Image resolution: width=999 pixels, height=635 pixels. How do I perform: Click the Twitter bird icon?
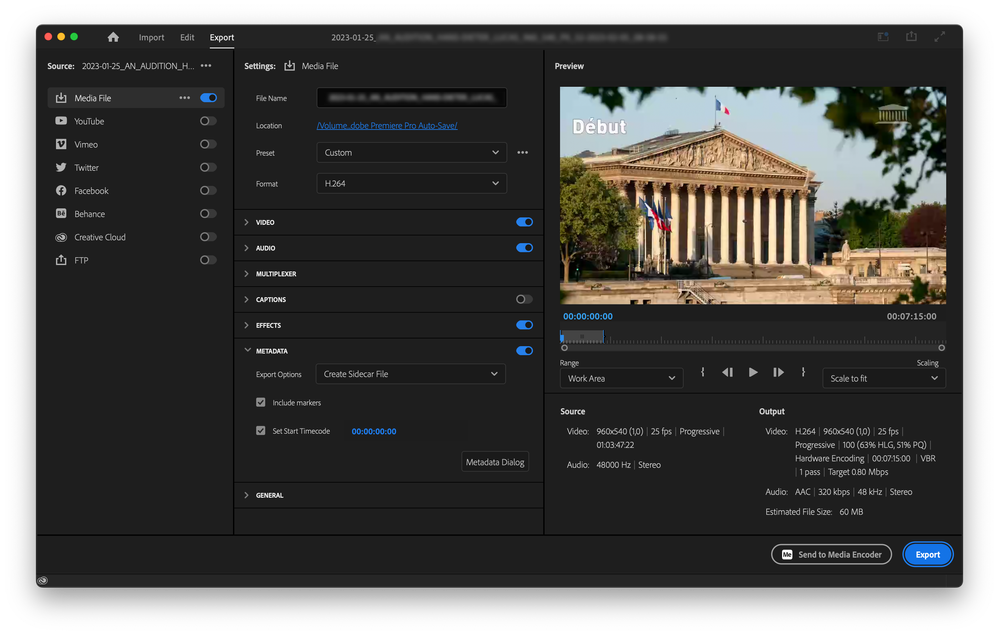point(61,168)
